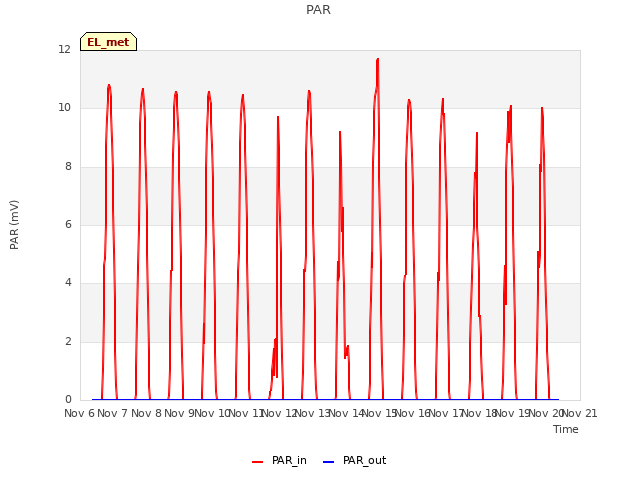
Task: Click the PAR chart title
Action: [x=318, y=10]
